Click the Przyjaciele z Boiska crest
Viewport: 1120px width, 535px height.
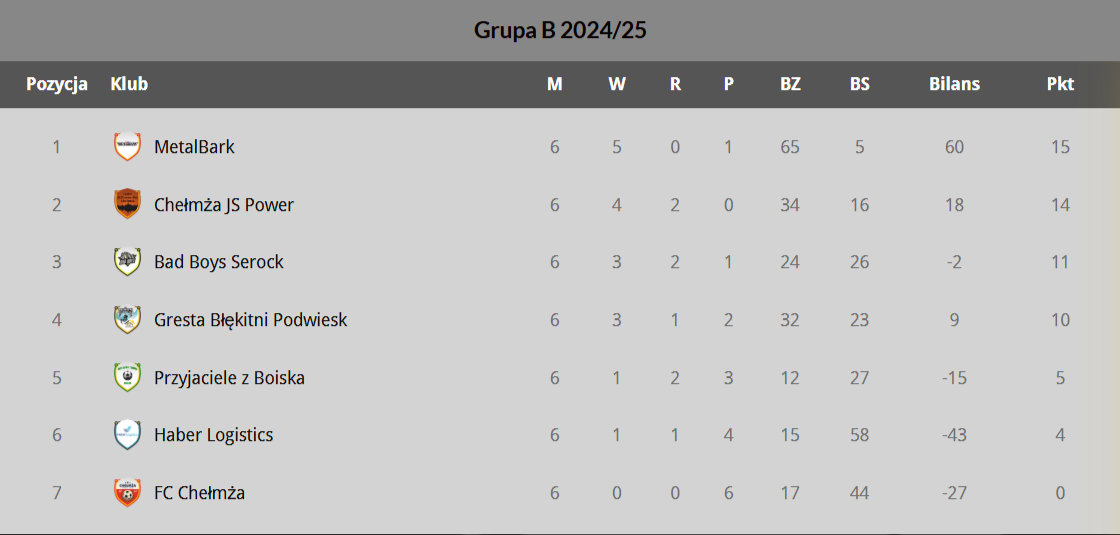pyautogui.click(x=127, y=377)
